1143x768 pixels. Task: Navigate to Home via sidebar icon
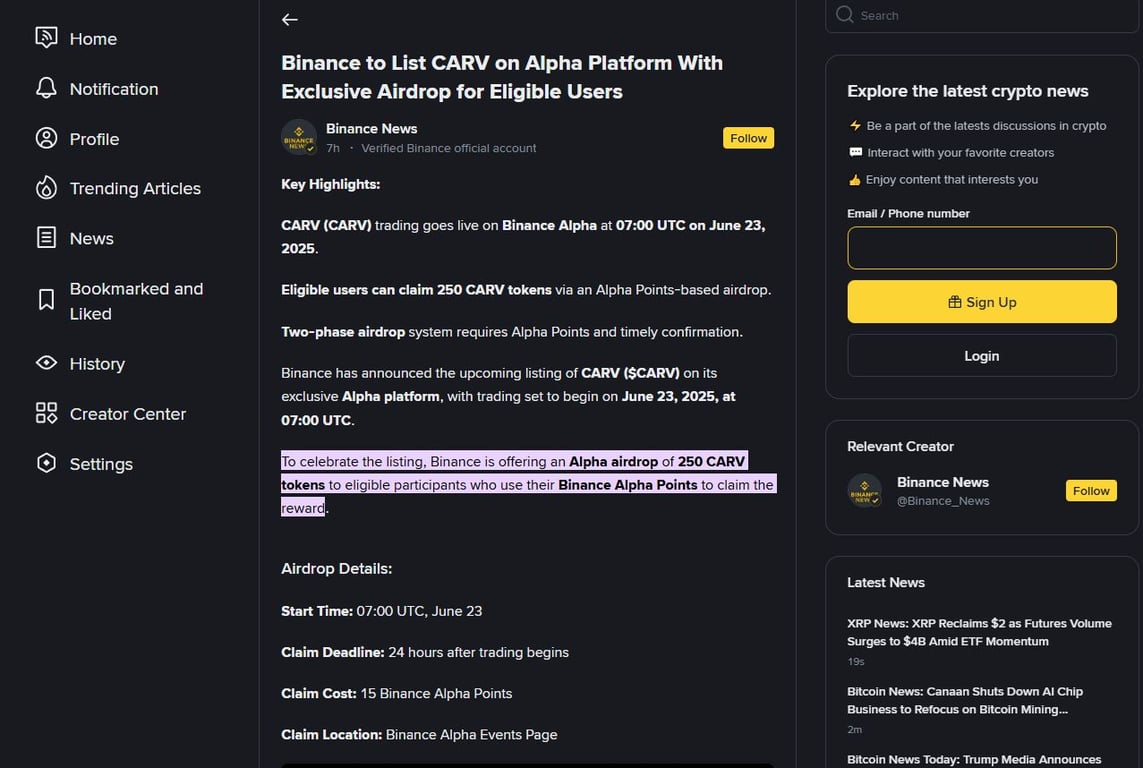pos(46,36)
